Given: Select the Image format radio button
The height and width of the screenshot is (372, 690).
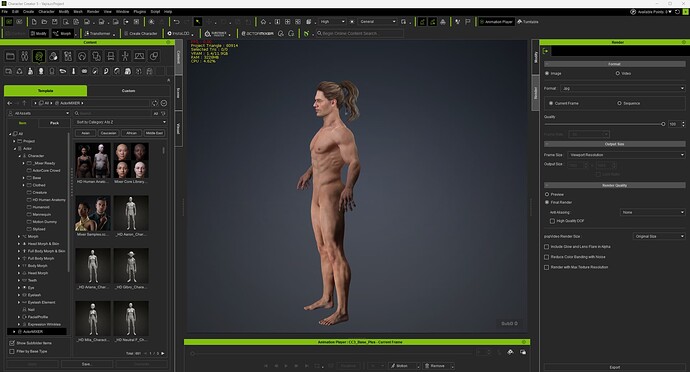Looking at the screenshot, I should pos(547,74).
